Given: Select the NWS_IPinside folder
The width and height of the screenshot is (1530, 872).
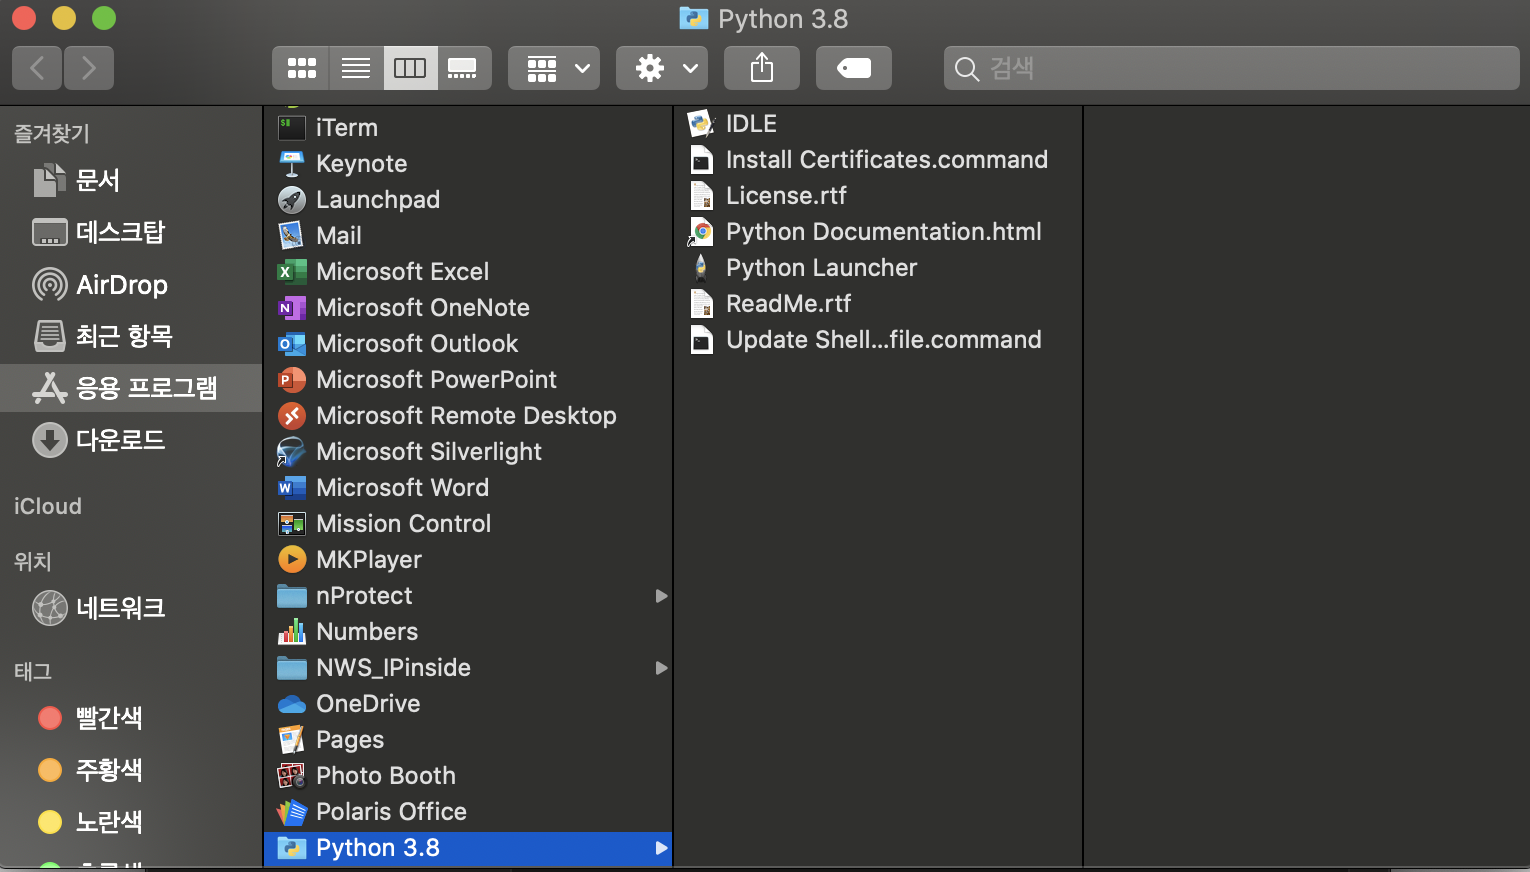Looking at the screenshot, I should [468, 668].
